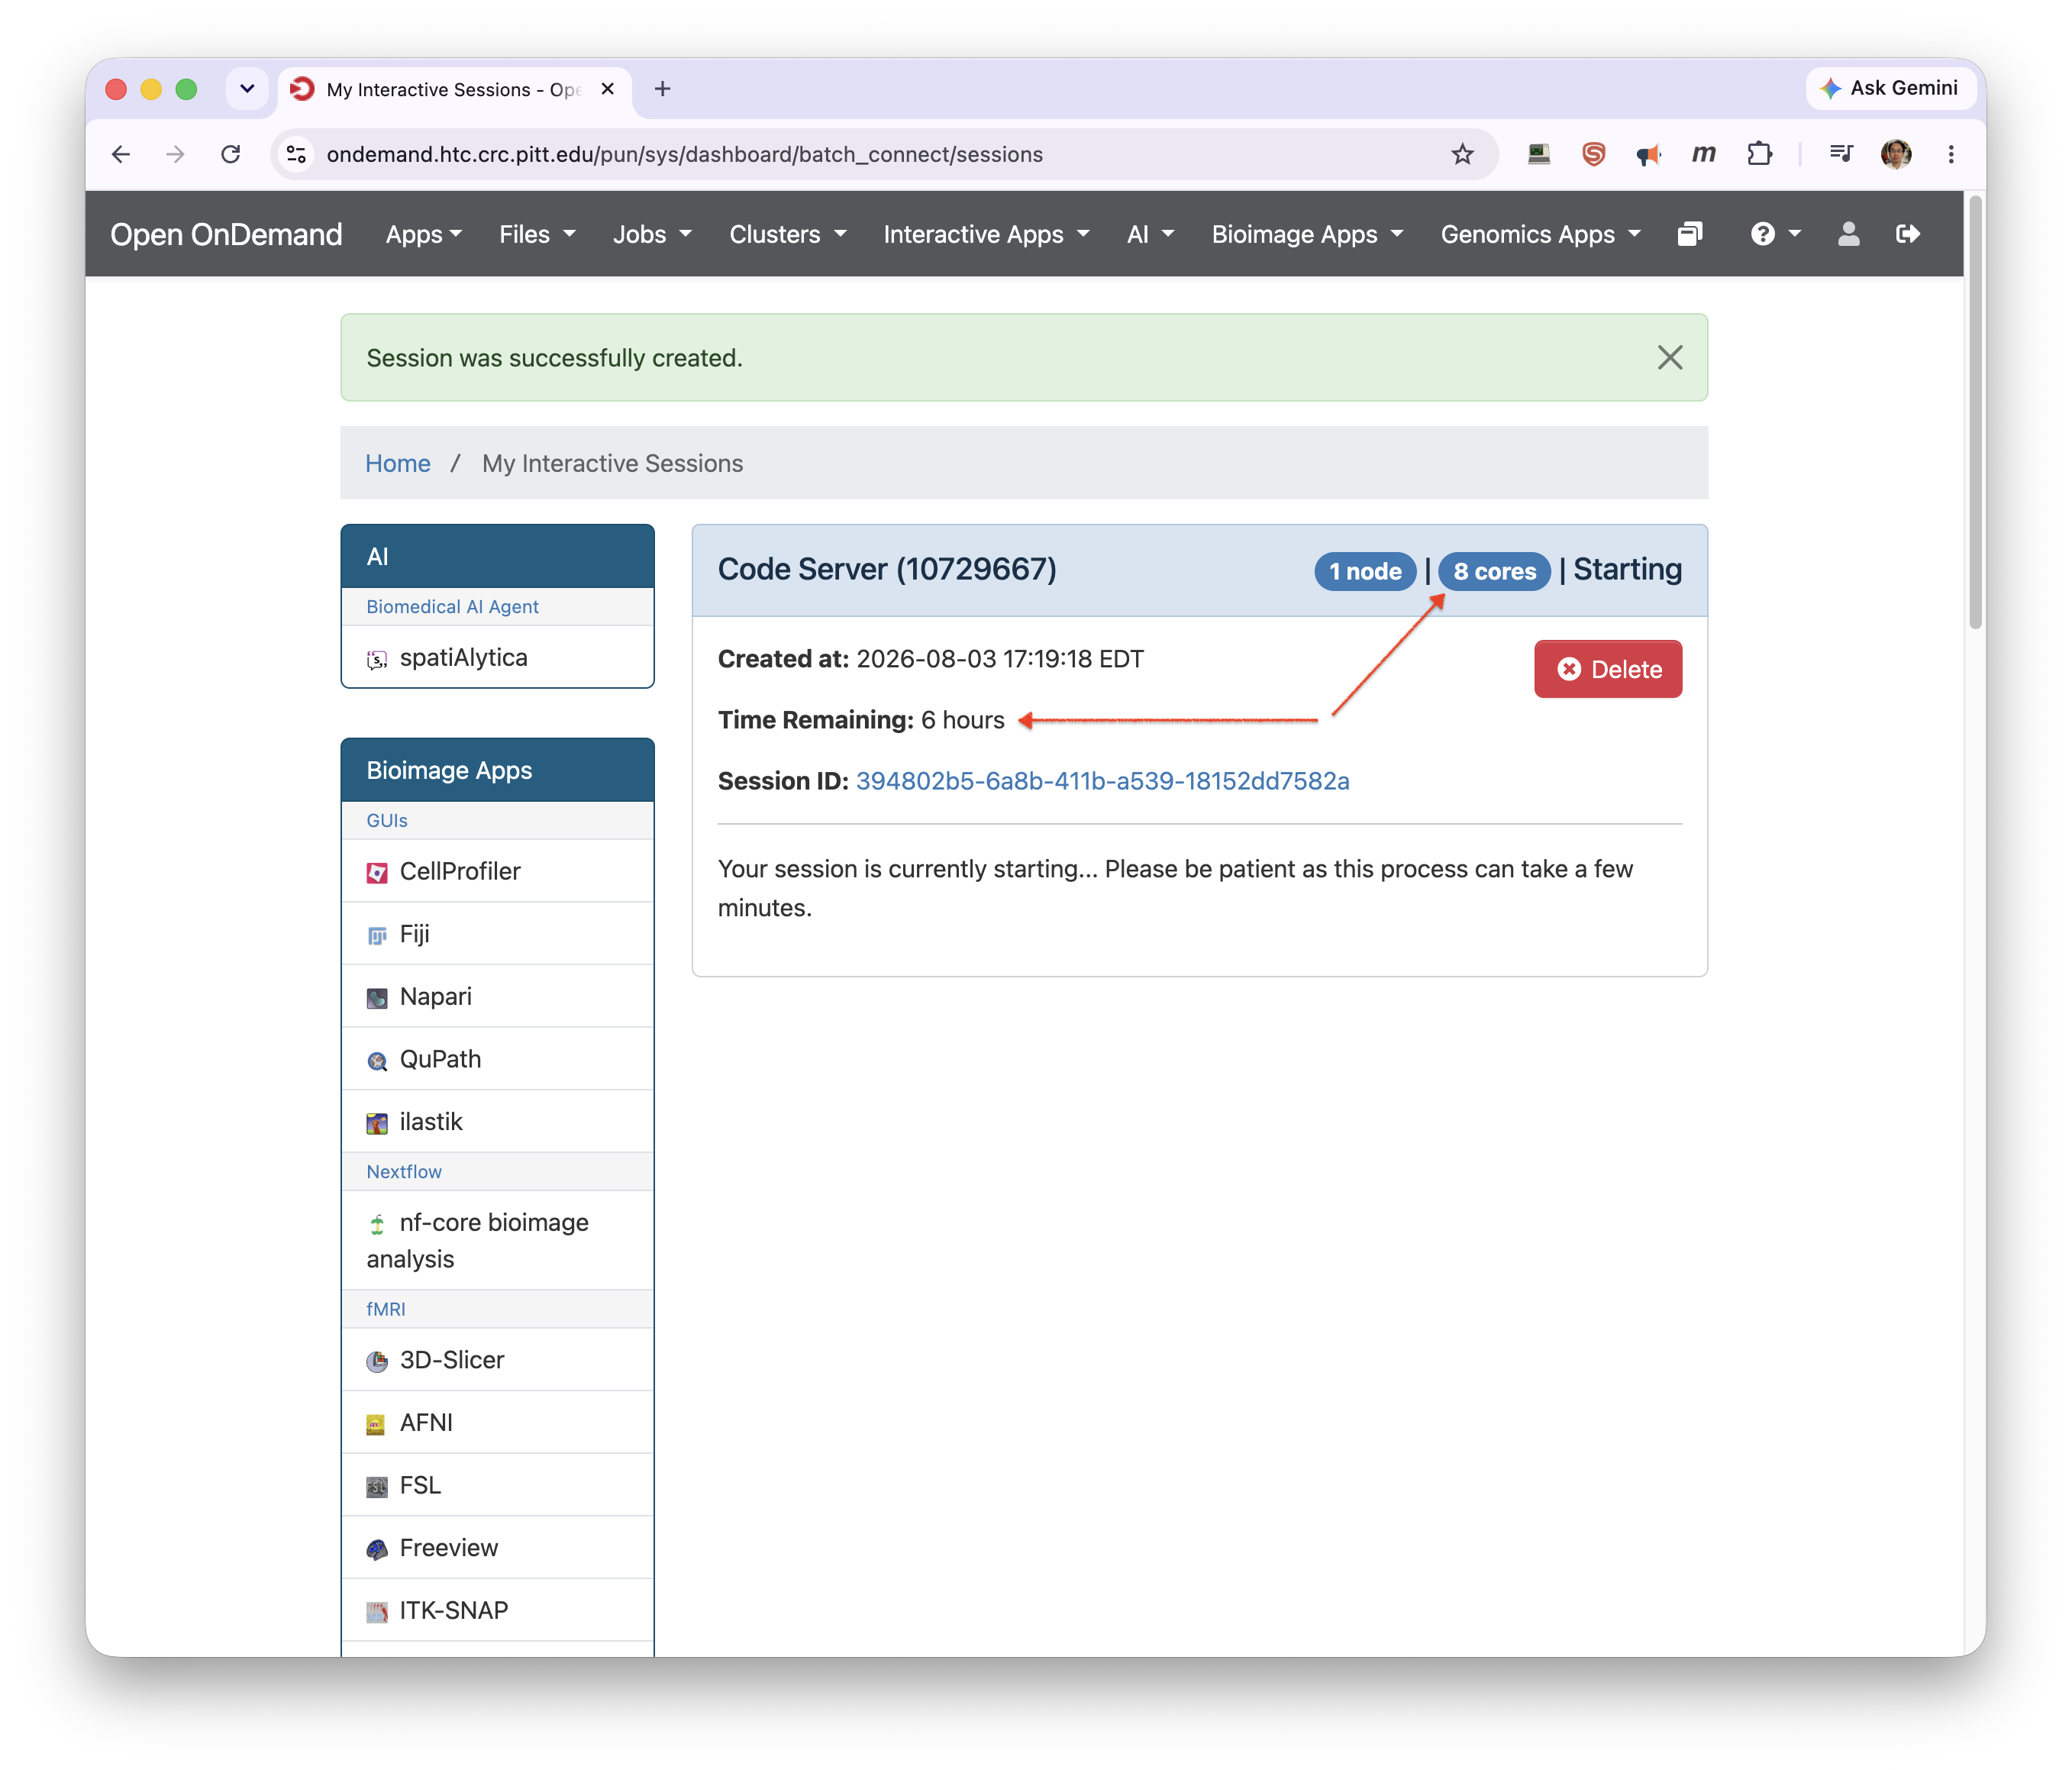Viewport: 2072px width, 1770px height.
Task: Open the media controls icon in toolbar
Action: tap(1841, 154)
